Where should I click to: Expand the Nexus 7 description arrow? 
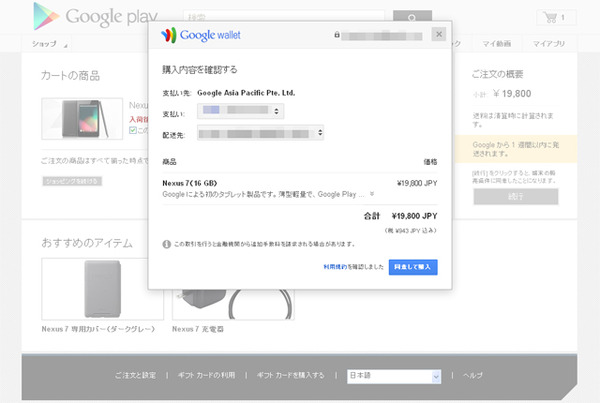pyautogui.click(x=372, y=194)
